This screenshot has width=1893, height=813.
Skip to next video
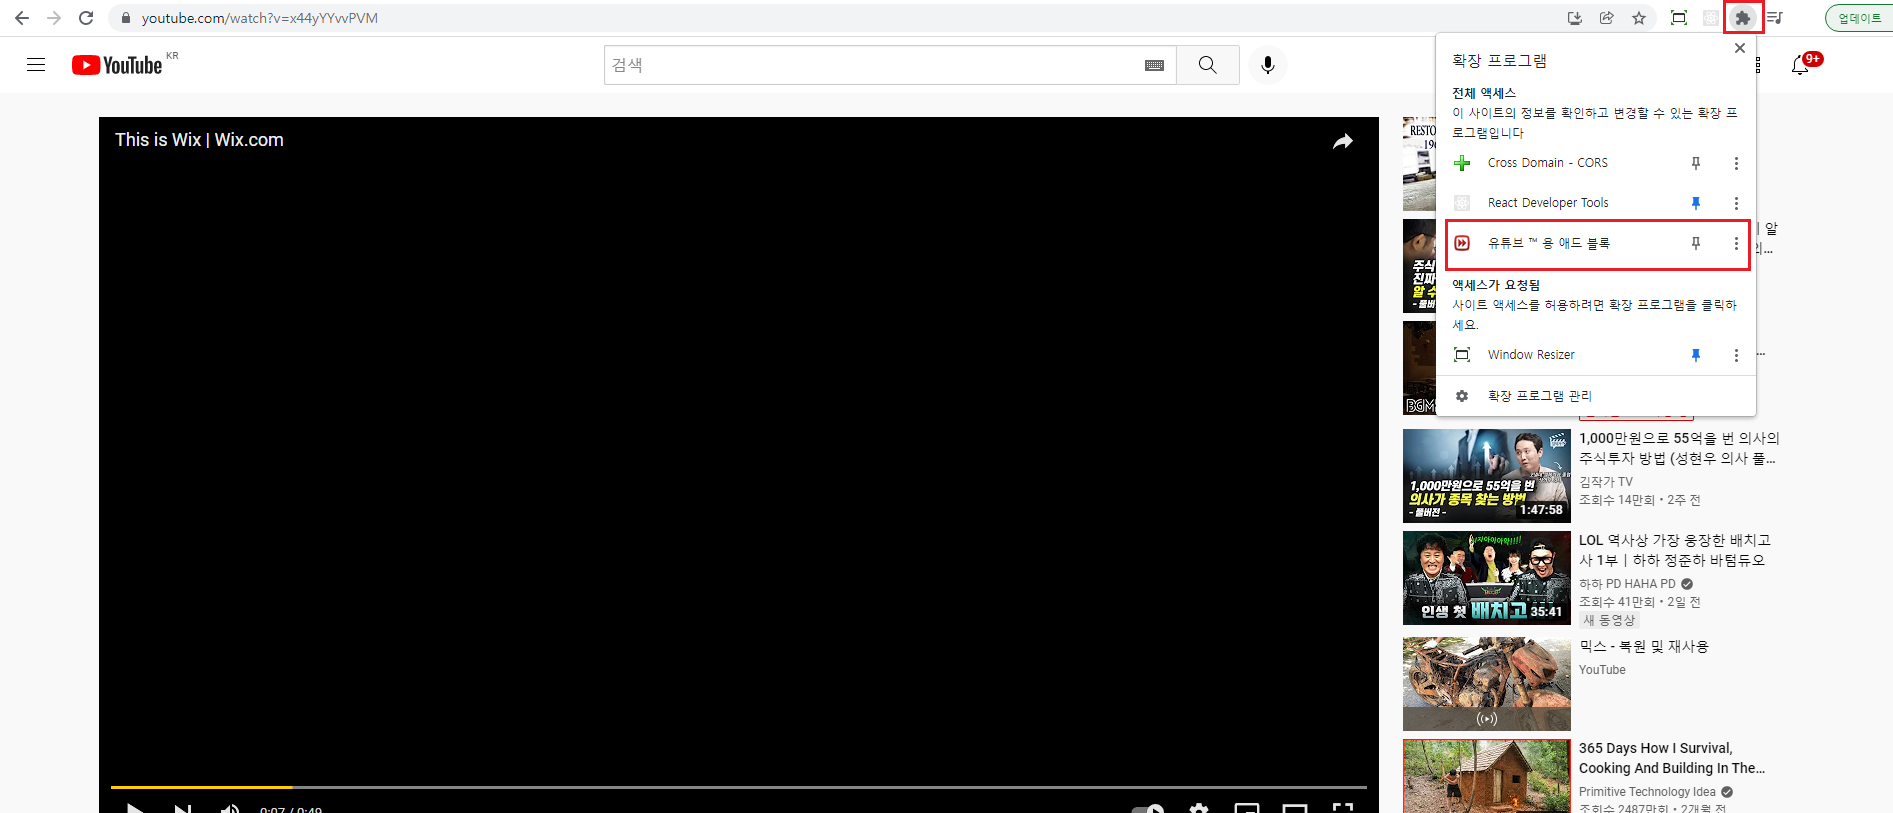tap(183, 808)
